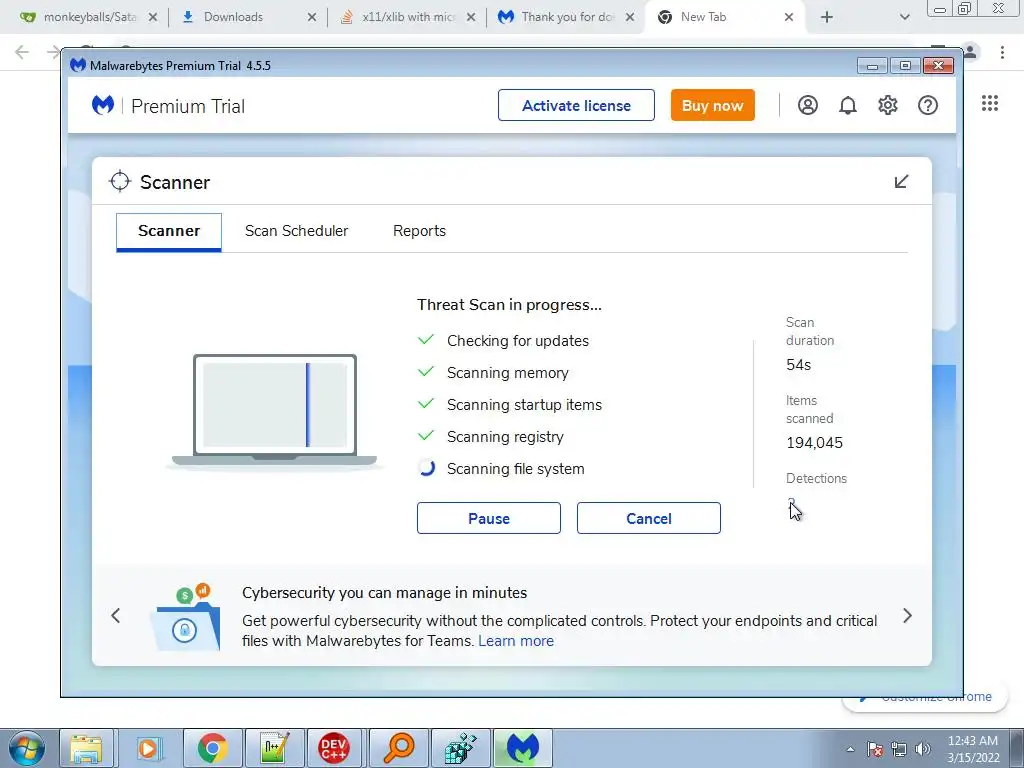The height and width of the screenshot is (768, 1024).
Task: Click the items scanned value 194,045
Action: 814,443
